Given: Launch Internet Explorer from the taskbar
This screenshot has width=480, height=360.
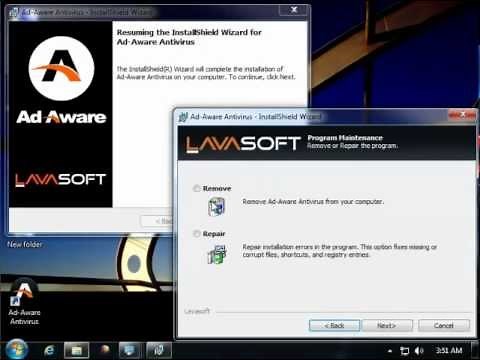Looking at the screenshot, I should 49,350.
